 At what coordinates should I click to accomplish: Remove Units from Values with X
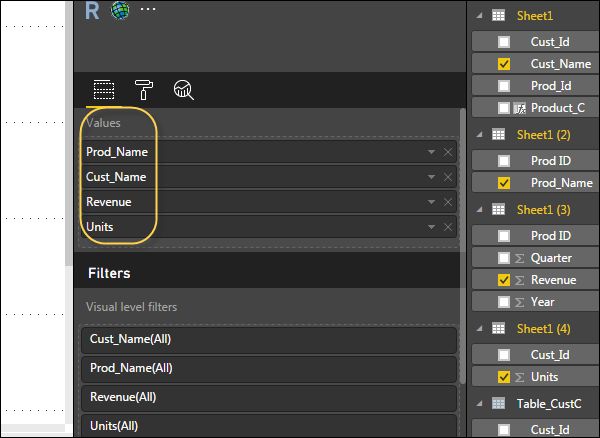point(448,227)
